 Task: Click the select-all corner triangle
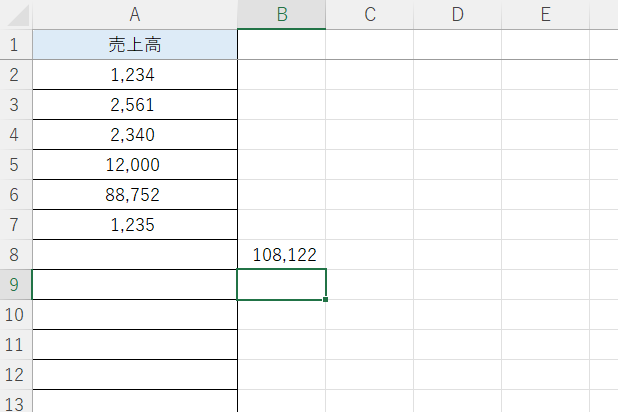click(16, 15)
